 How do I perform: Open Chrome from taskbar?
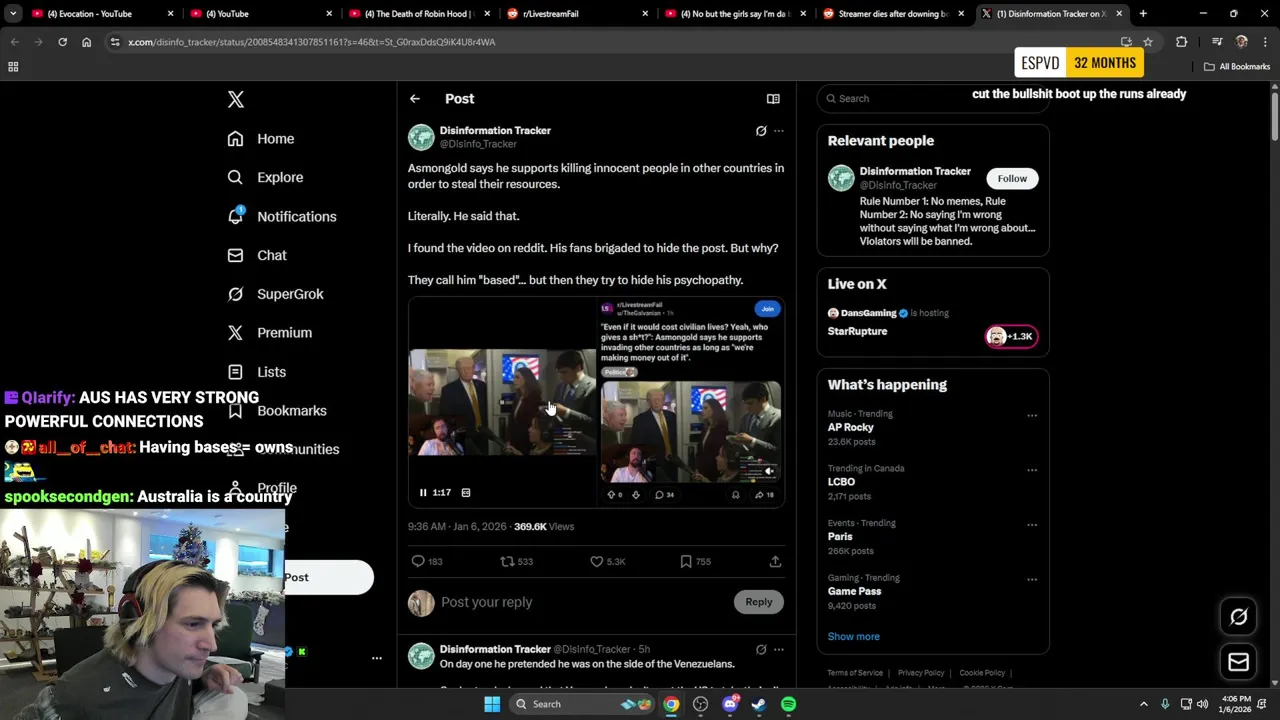click(671, 704)
